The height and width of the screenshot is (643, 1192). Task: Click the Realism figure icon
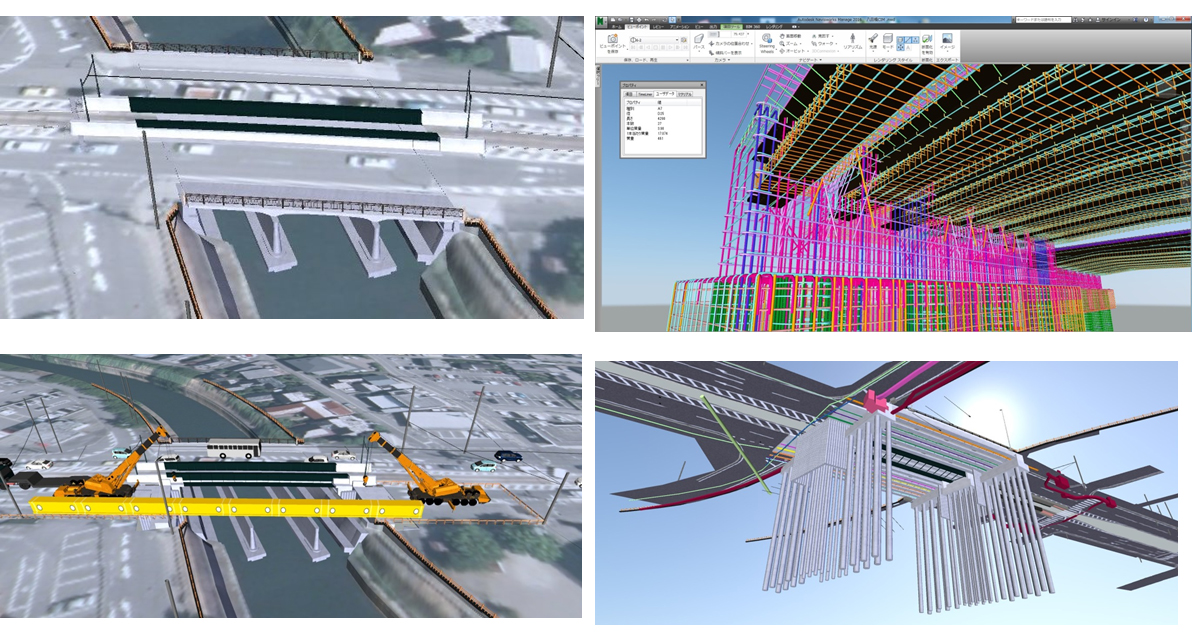tap(852, 40)
